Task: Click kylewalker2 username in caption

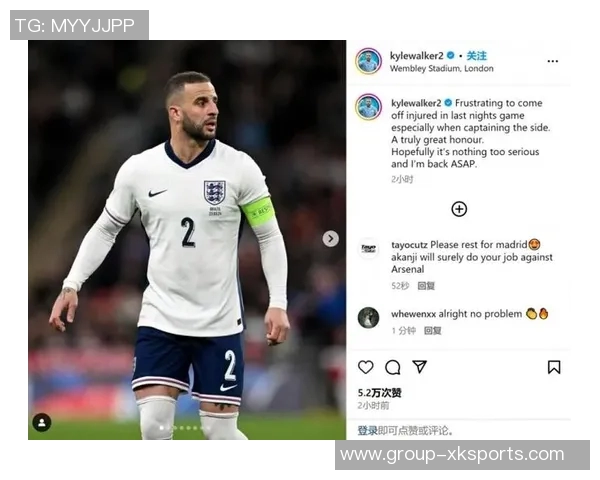Action: click(416, 103)
